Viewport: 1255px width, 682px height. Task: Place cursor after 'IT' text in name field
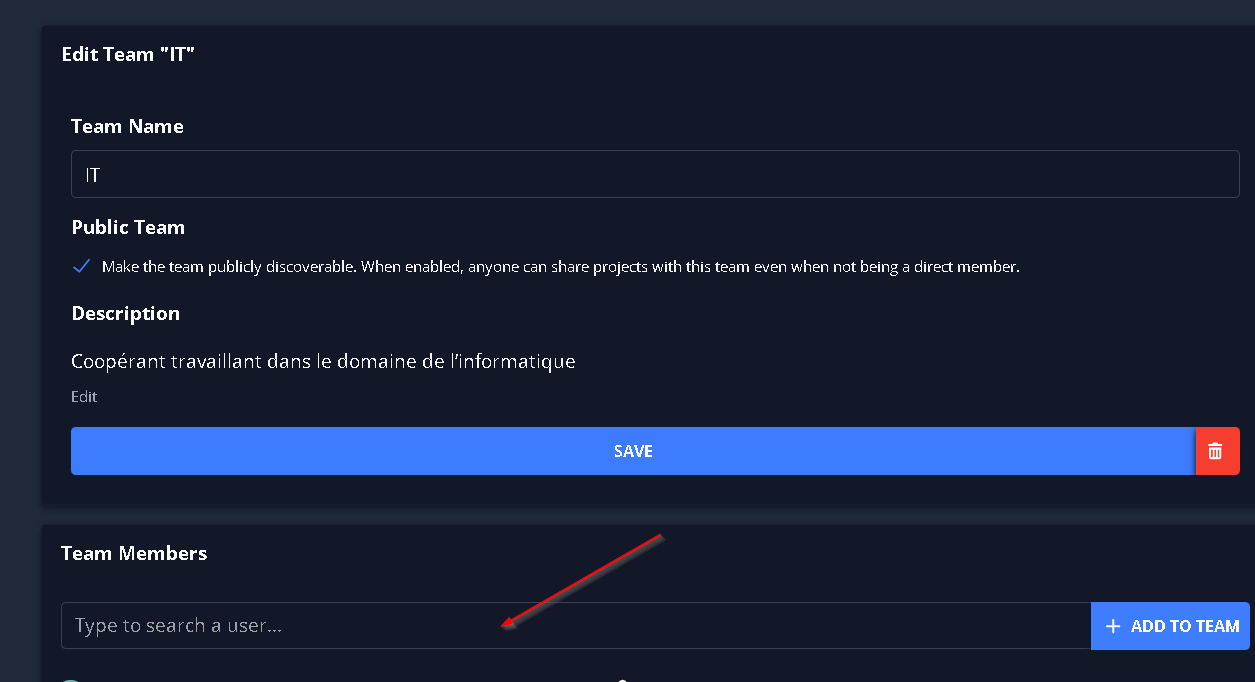102,175
